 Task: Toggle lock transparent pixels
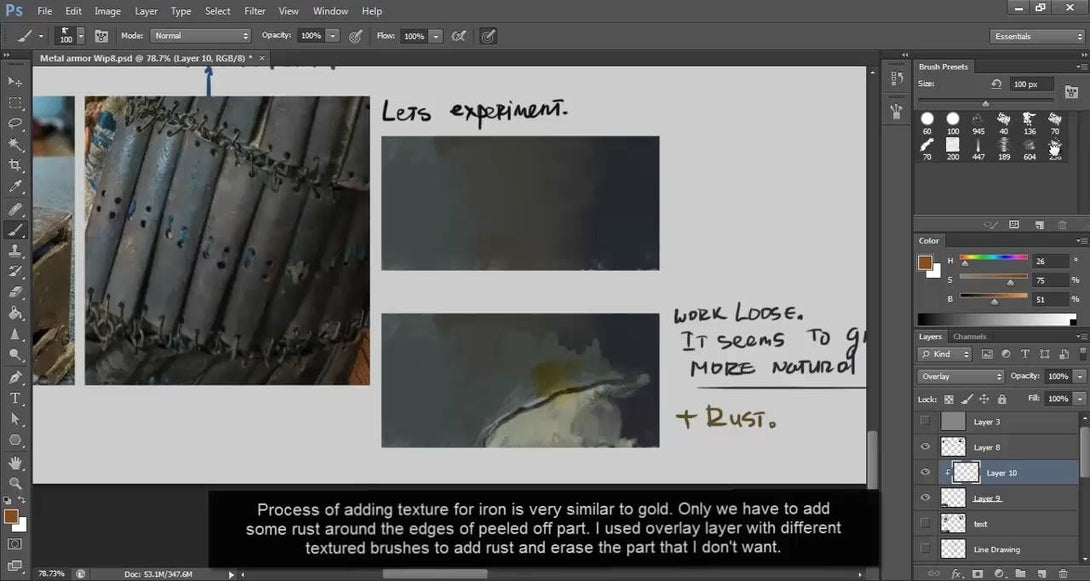point(948,400)
